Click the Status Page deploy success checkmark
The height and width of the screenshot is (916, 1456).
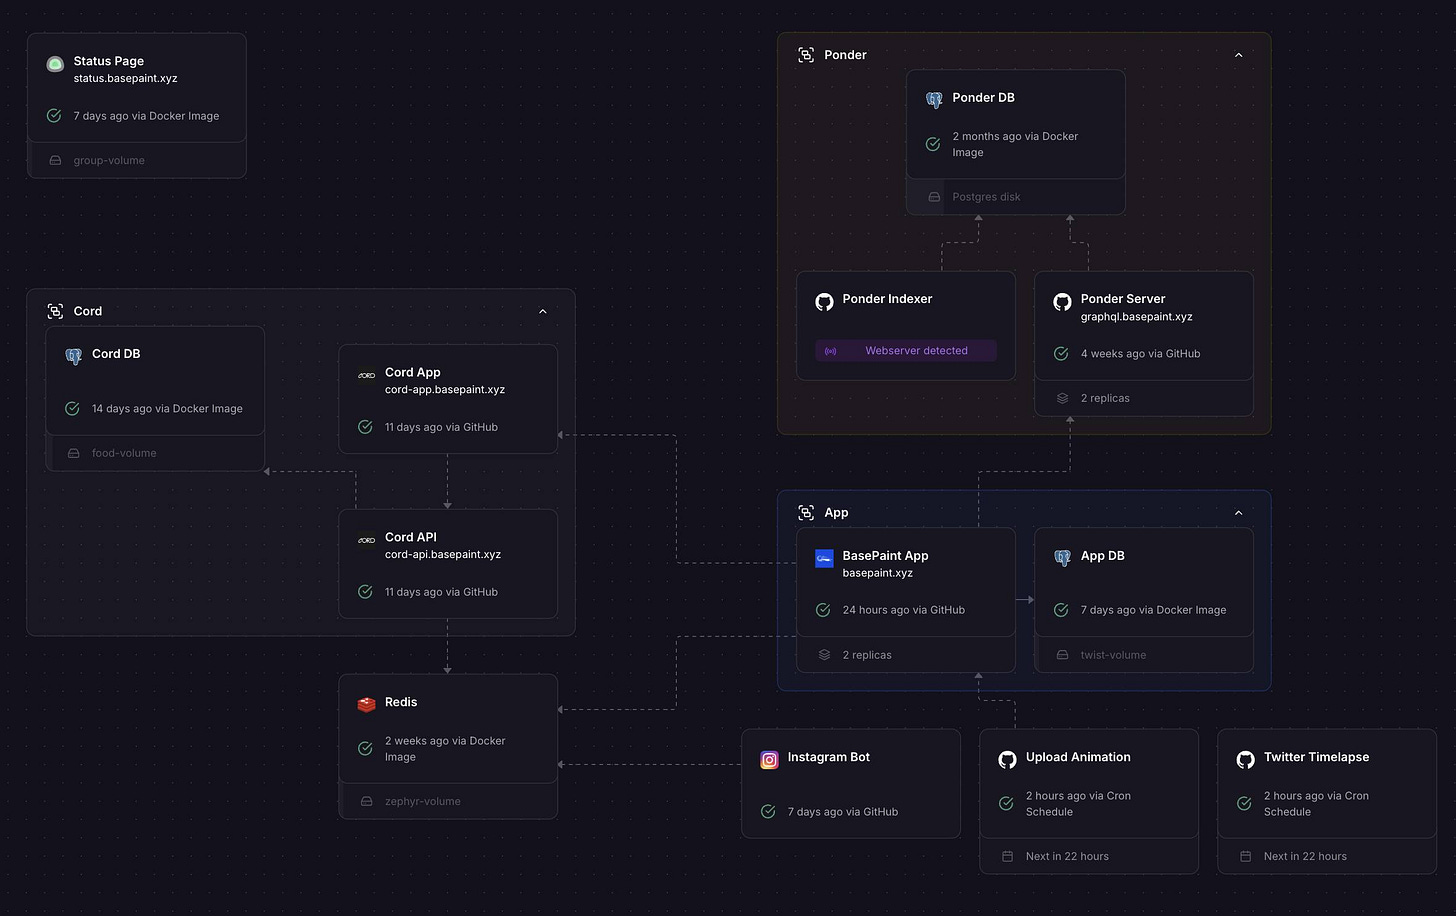[x=54, y=116]
